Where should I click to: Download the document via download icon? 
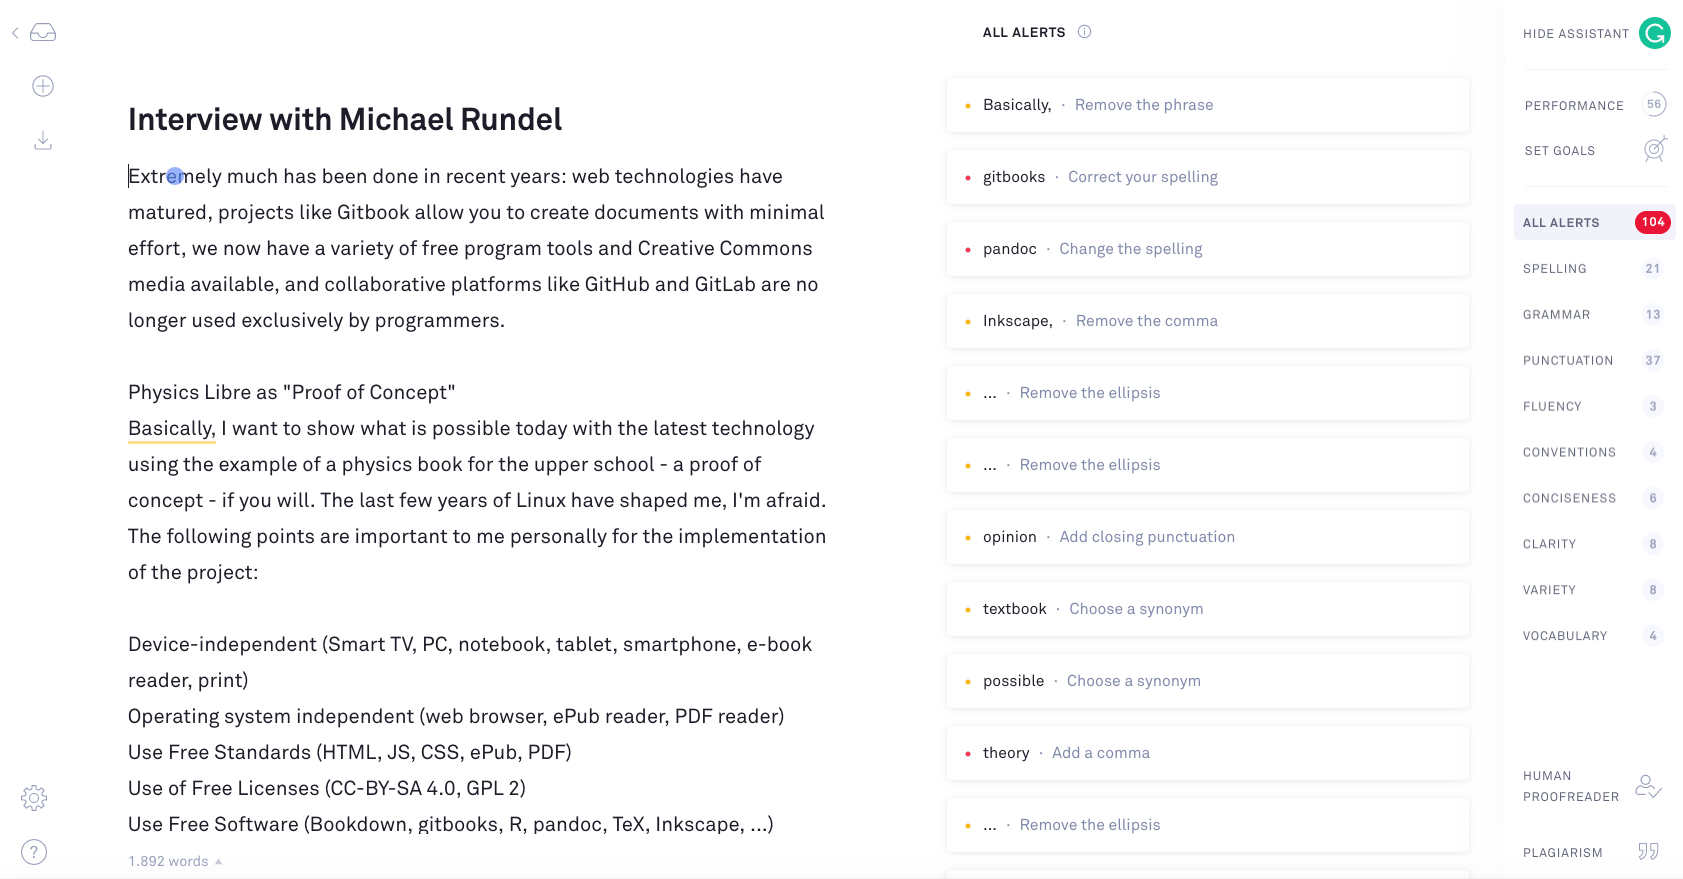point(43,140)
